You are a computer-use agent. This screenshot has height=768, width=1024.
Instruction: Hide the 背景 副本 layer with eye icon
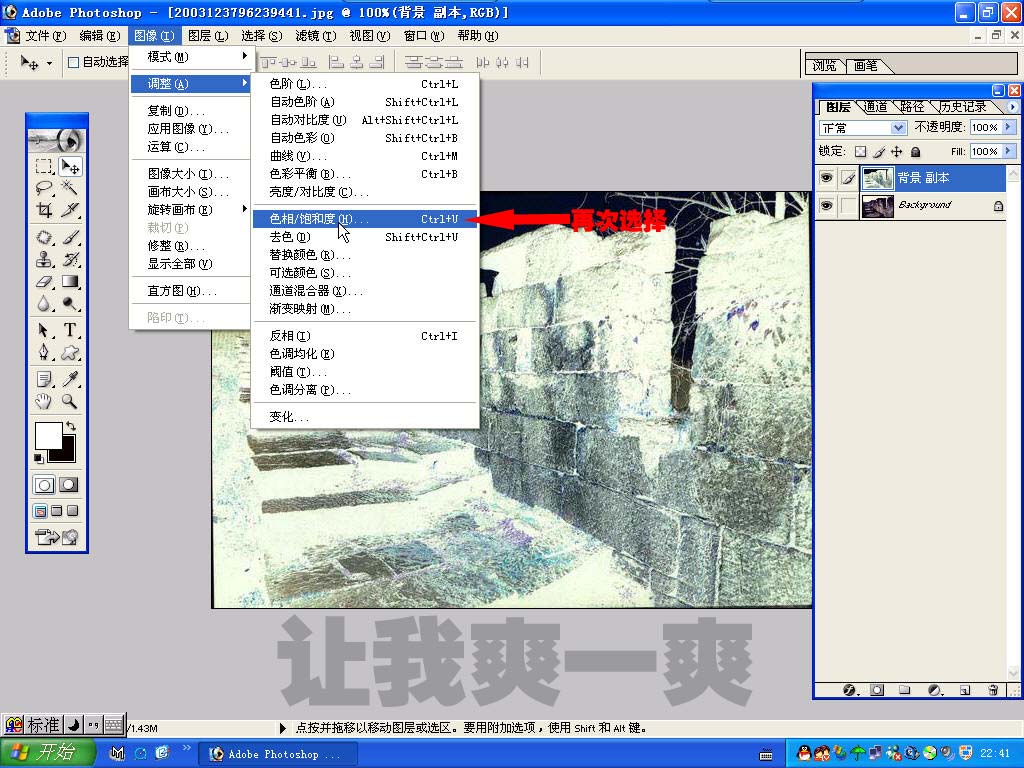coord(826,178)
